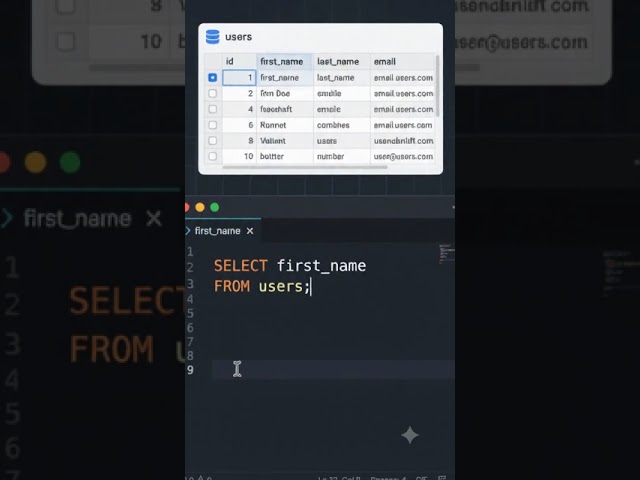Uncheck the checkbox for row id 1
Viewport: 640px width, 480px height.
point(212,78)
